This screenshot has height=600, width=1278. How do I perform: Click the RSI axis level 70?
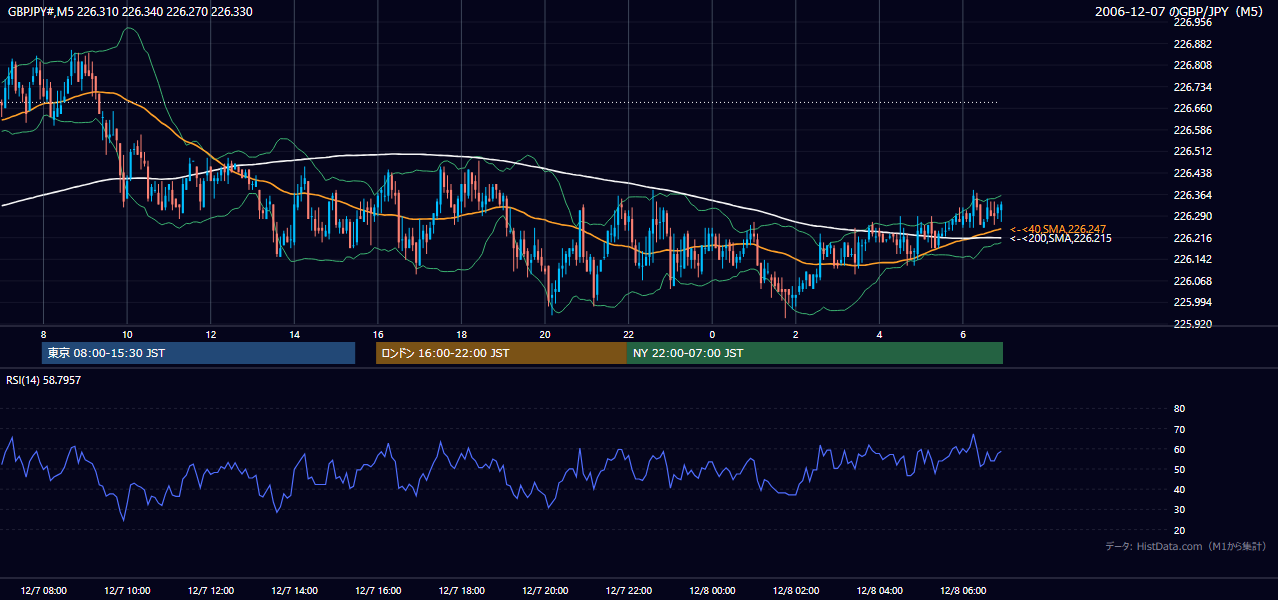point(1179,429)
